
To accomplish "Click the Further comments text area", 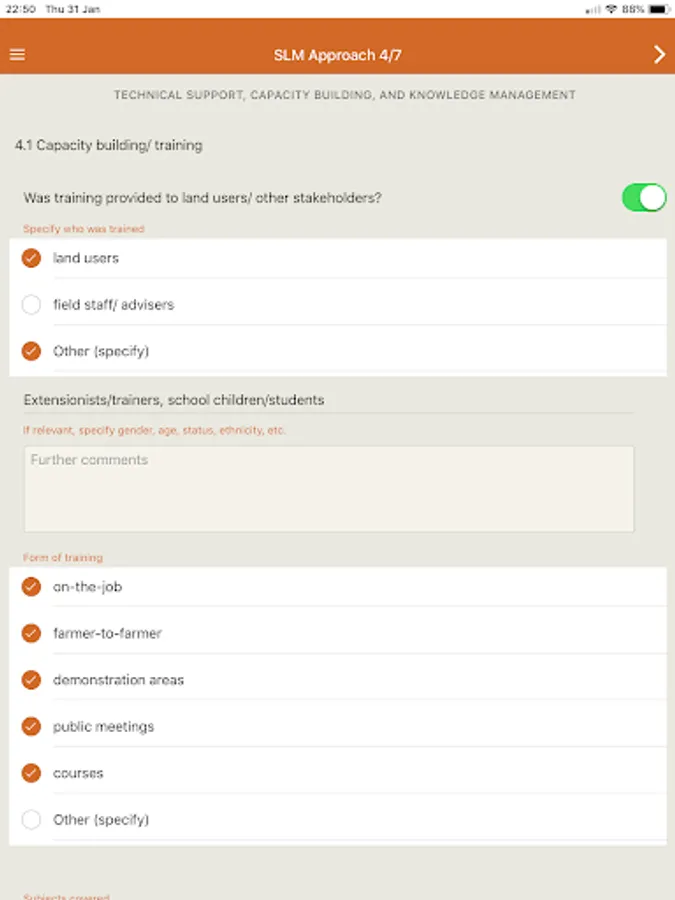I will (x=328, y=488).
